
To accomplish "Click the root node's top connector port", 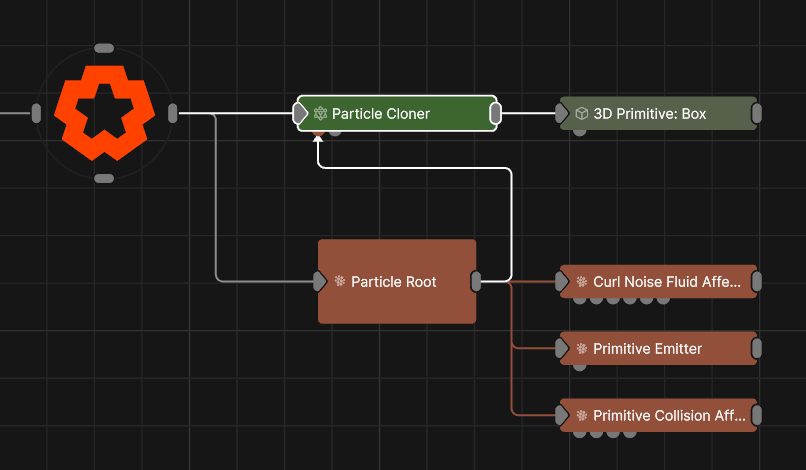I will [x=104, y=48].
